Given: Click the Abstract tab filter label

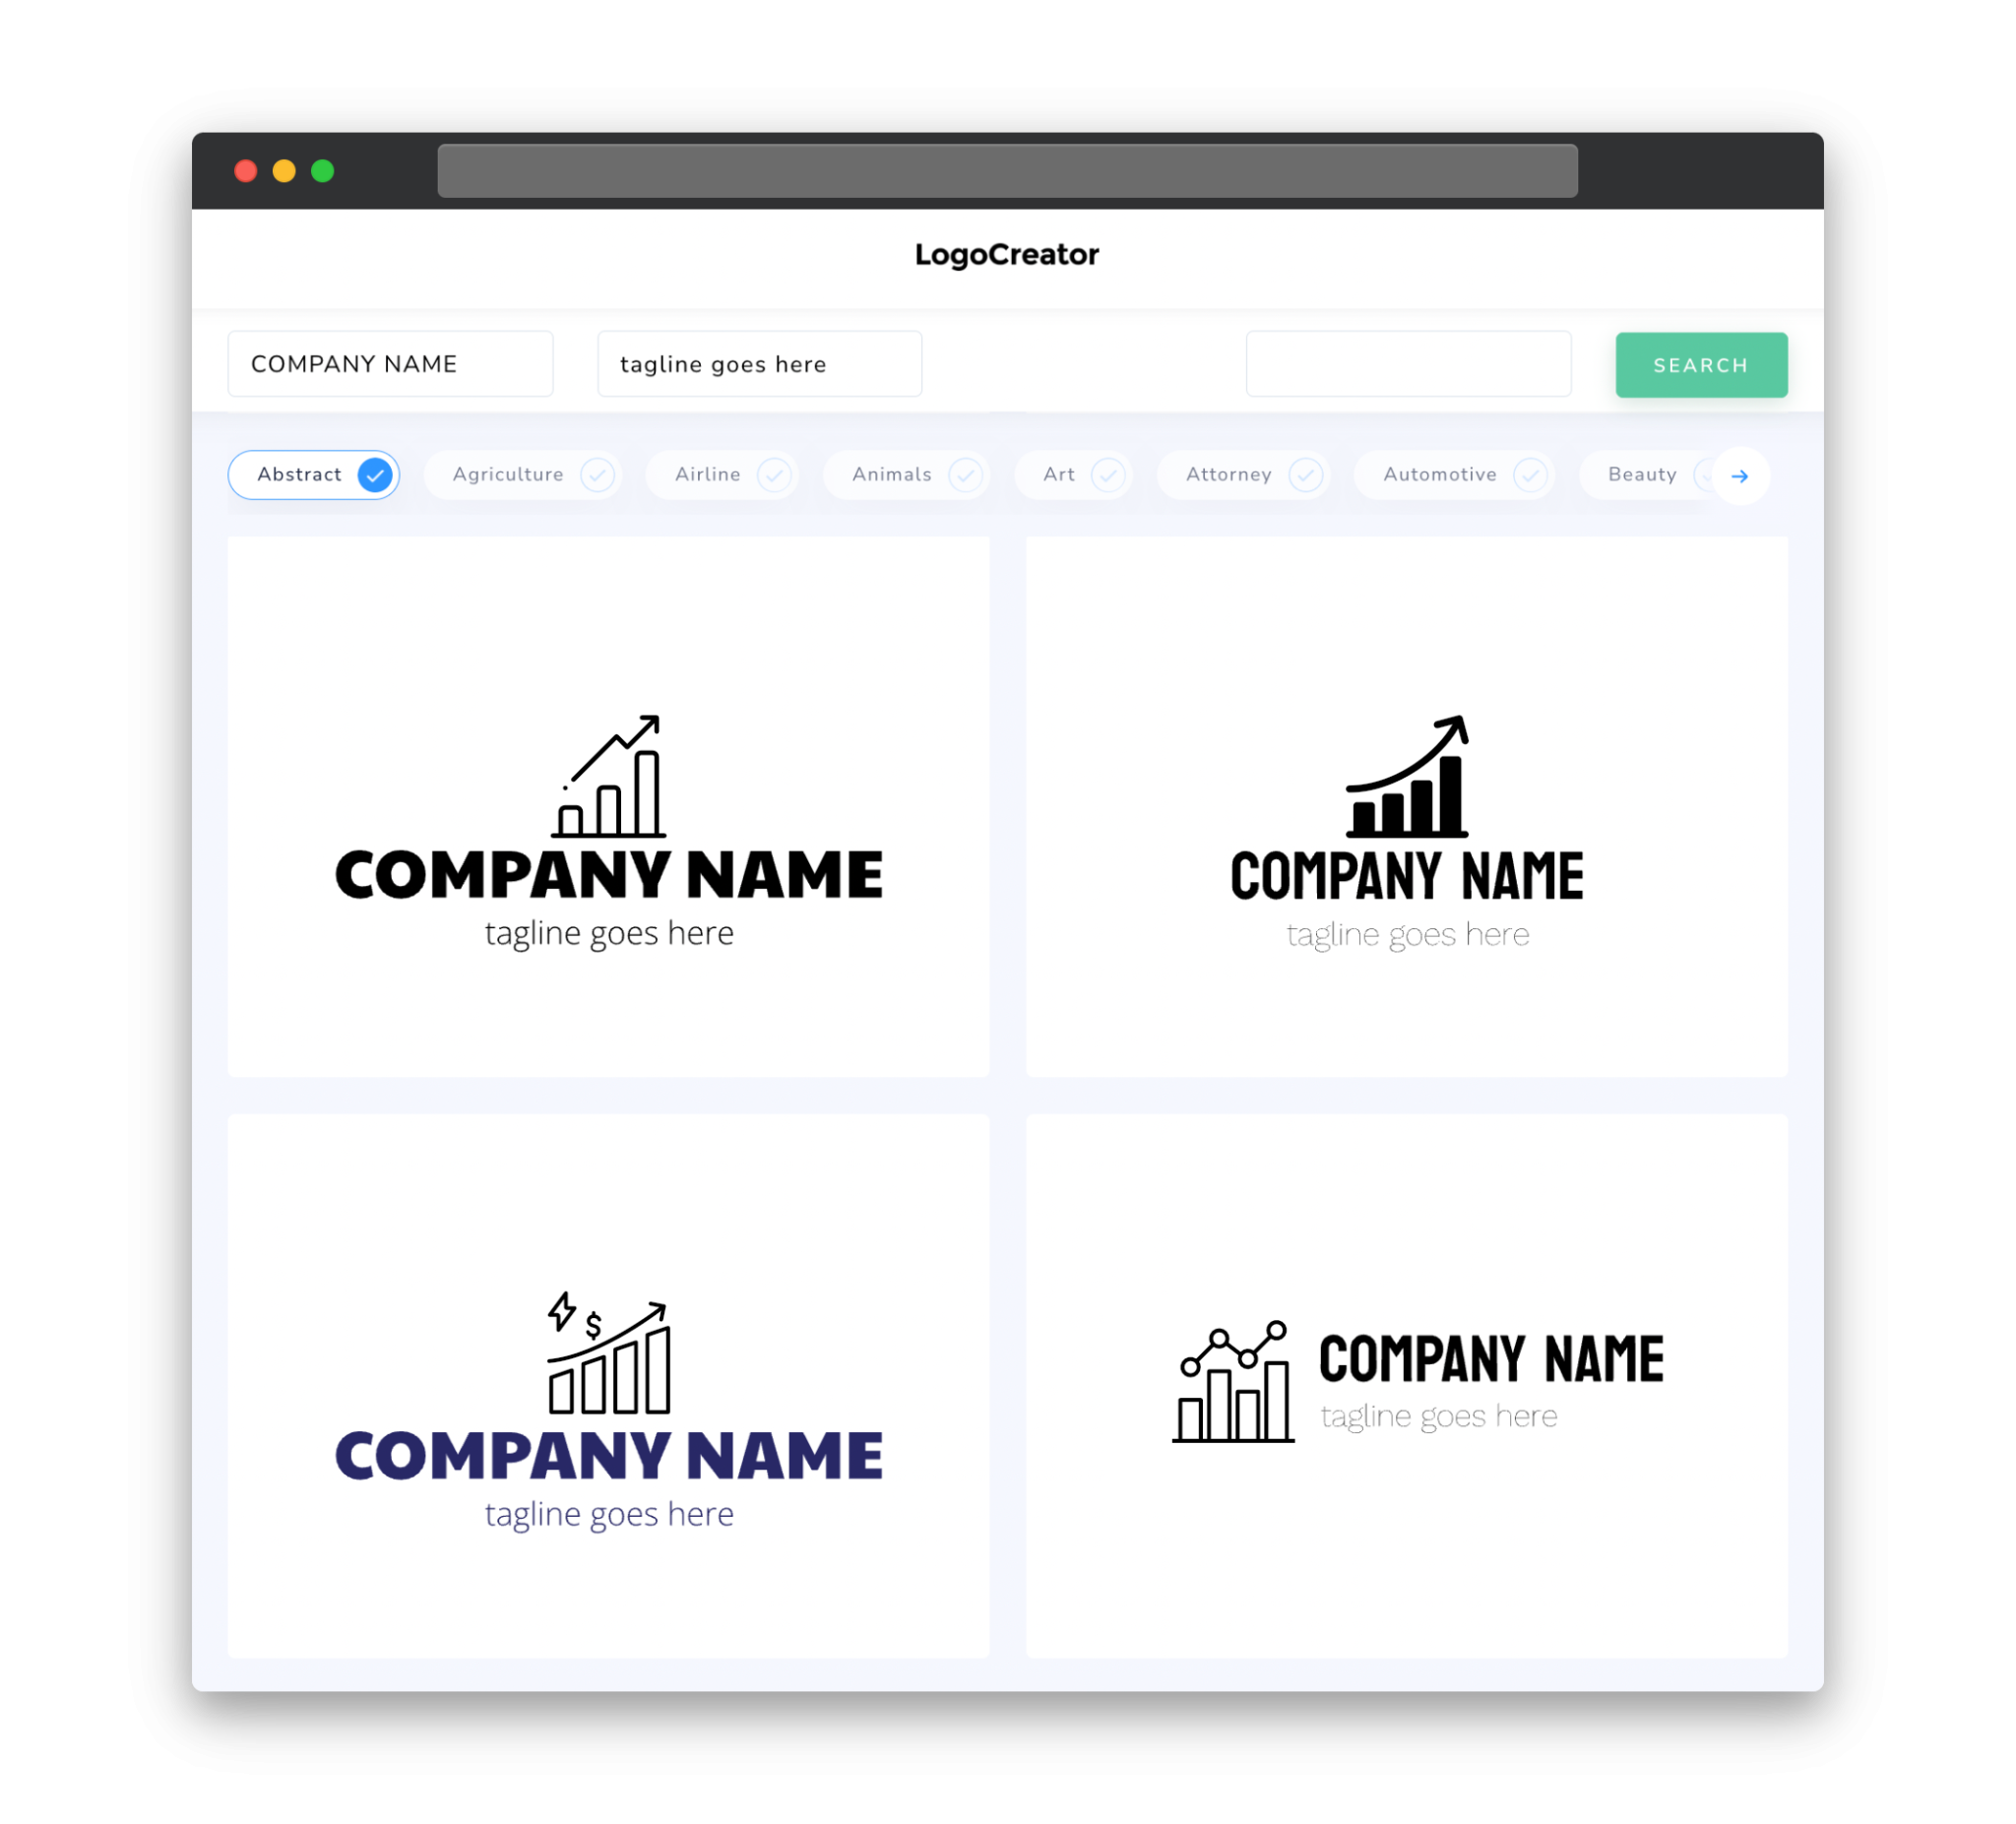Looking at the screenshot, I should (x=298, y=474).
